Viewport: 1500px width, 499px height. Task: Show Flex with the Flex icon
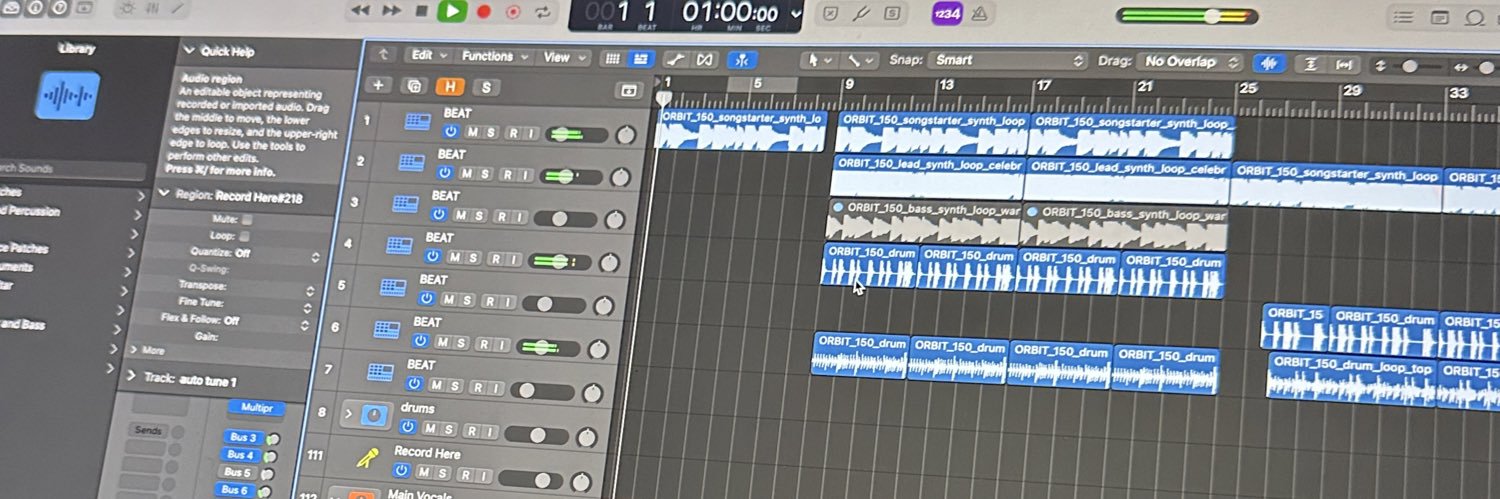[x=705, y=59]
